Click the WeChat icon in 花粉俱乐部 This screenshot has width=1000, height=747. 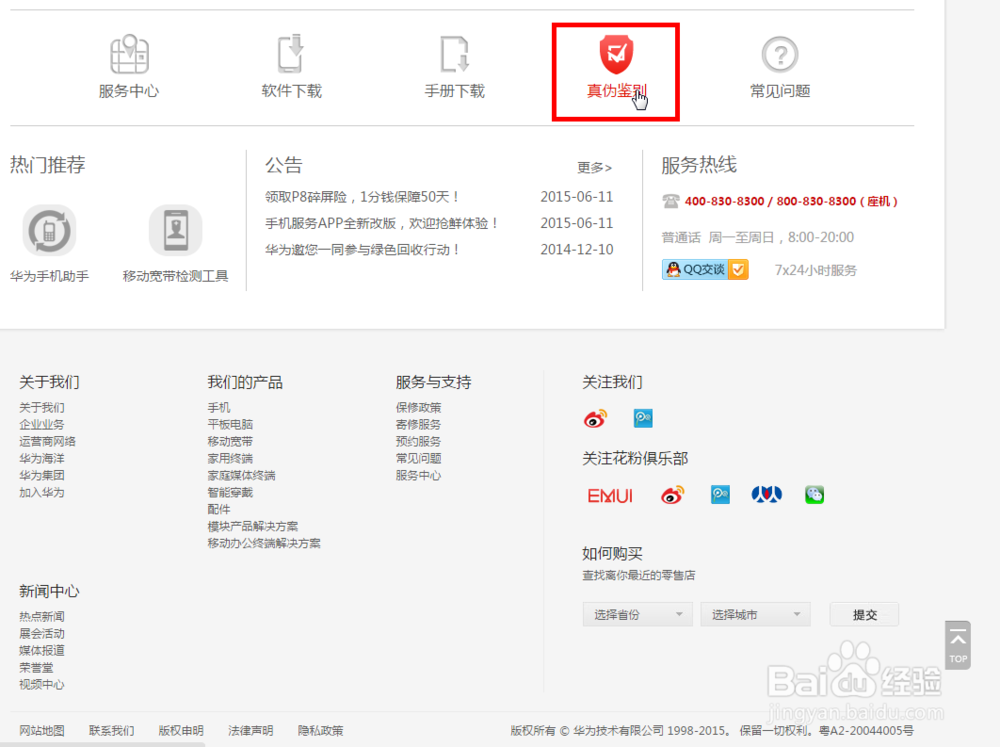(x=814, y=494)
